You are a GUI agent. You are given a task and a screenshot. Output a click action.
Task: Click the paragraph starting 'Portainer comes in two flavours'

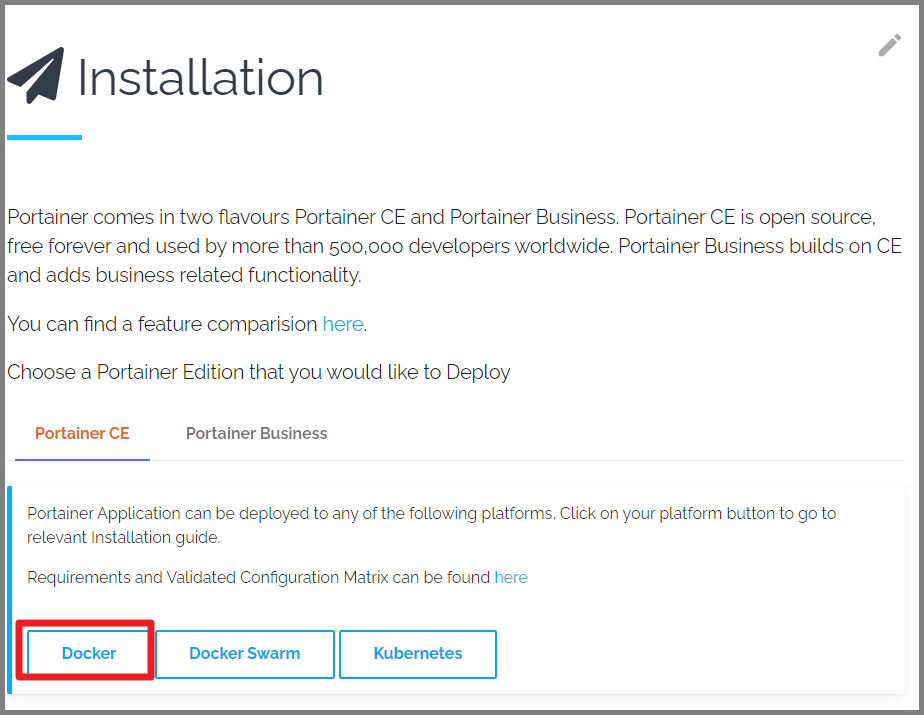[454, 246]
